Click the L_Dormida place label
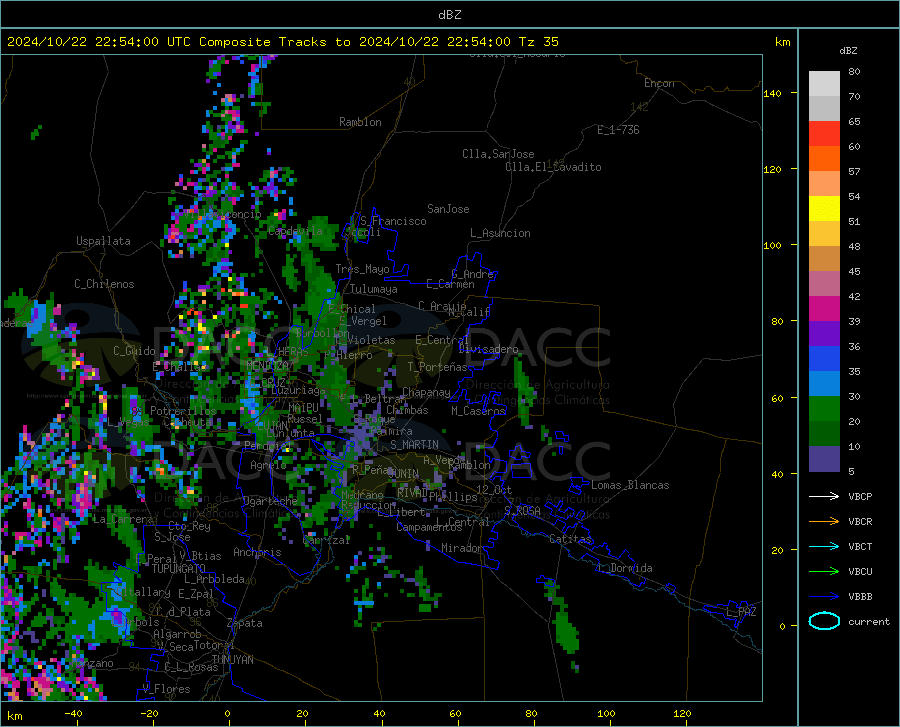 pos(625,568)
